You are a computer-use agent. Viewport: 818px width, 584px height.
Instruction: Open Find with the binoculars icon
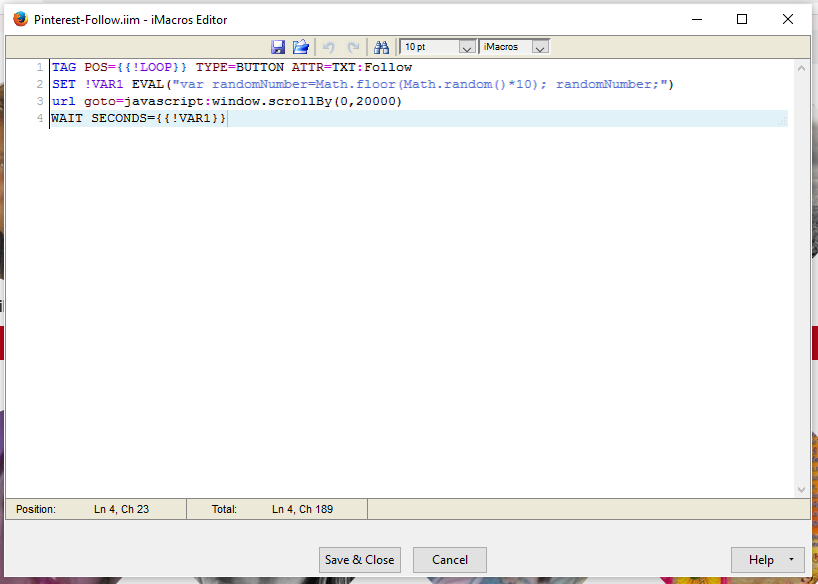(381, 47)
